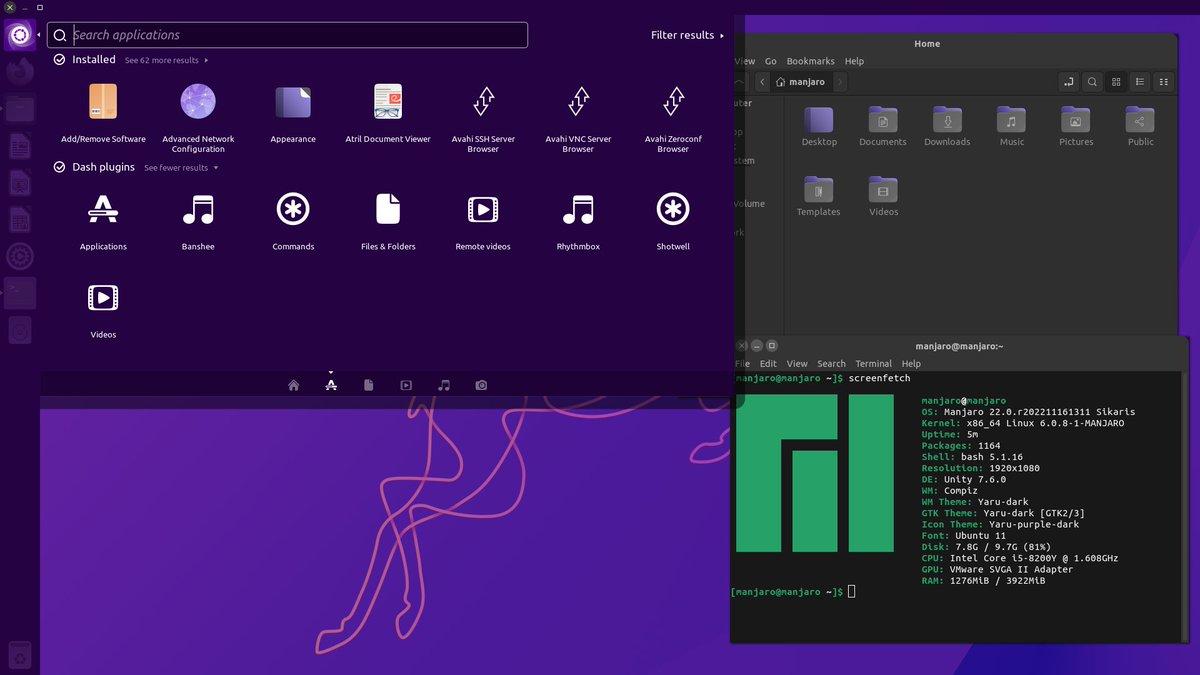Screen dimensions: 1200x675
Task: Switch to the Music lens icon
Action: pos(444,385)
